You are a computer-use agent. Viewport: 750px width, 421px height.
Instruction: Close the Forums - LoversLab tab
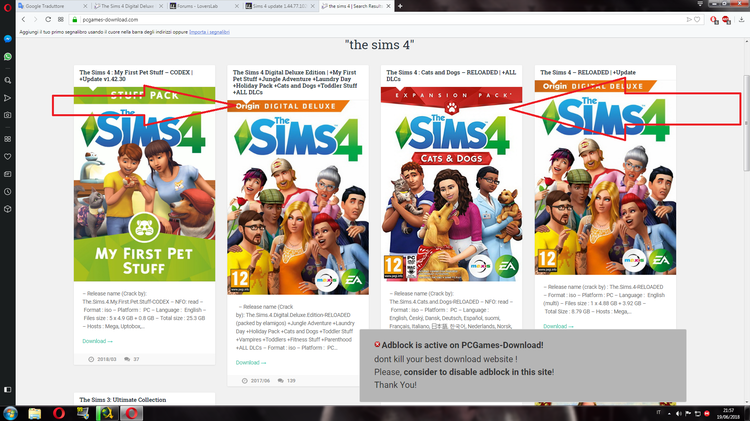coord(237,6)
